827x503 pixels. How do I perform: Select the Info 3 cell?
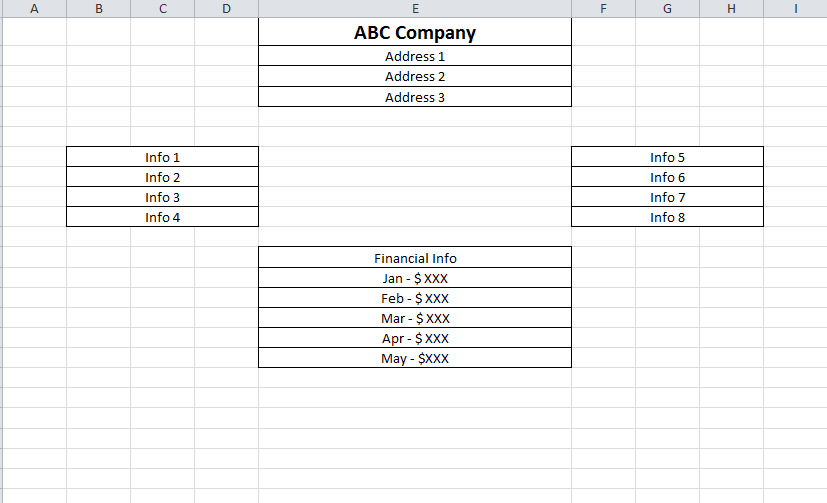pyautogui.click(x=162, y=197)
